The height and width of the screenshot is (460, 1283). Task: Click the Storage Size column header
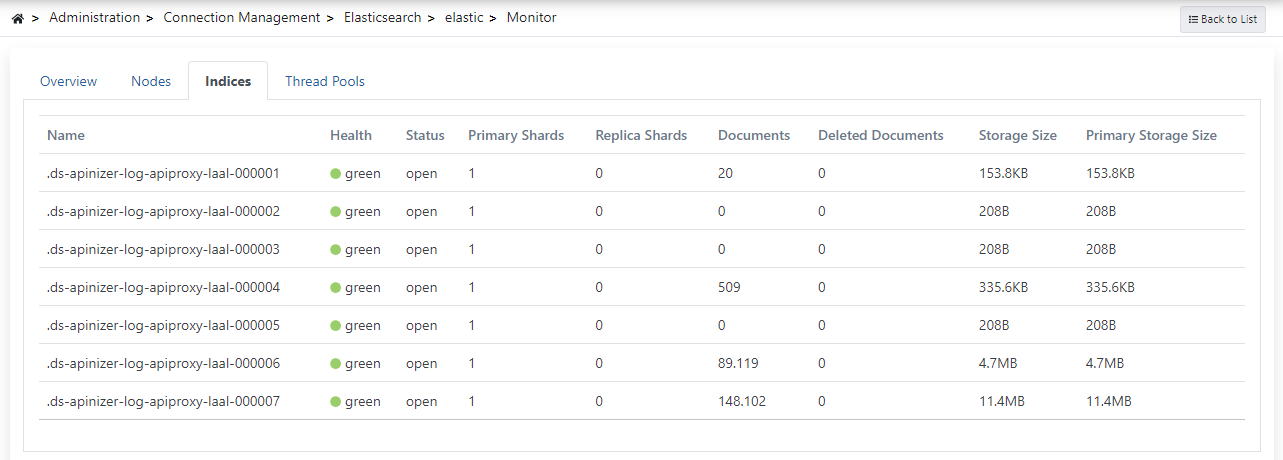click(x=1017, y=135)
